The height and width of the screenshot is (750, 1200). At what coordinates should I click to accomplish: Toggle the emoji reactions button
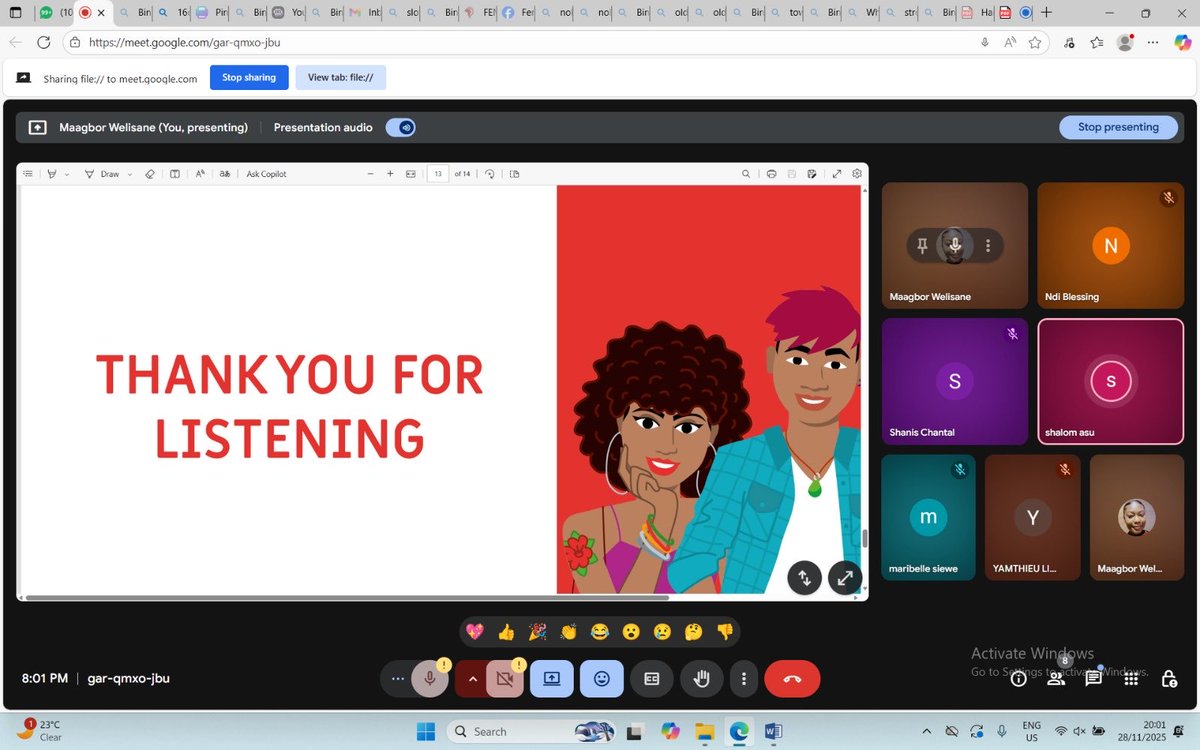tap(602, 679)
